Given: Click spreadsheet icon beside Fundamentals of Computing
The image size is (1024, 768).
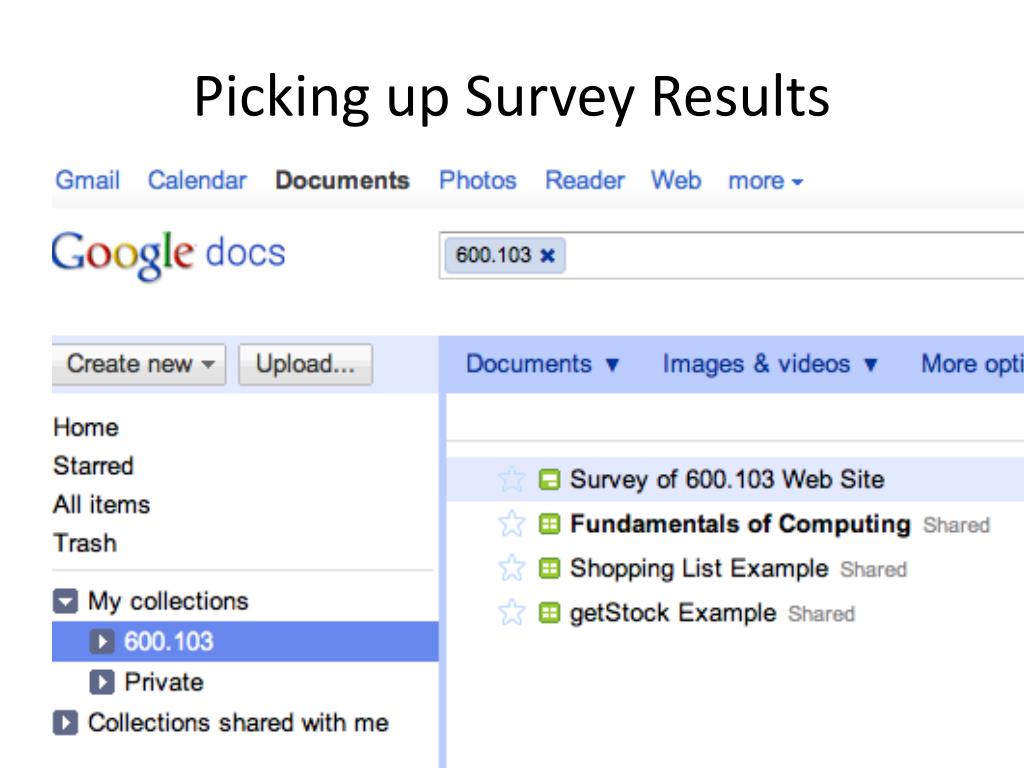Looking at the screenshot, I should click(549, 524).
